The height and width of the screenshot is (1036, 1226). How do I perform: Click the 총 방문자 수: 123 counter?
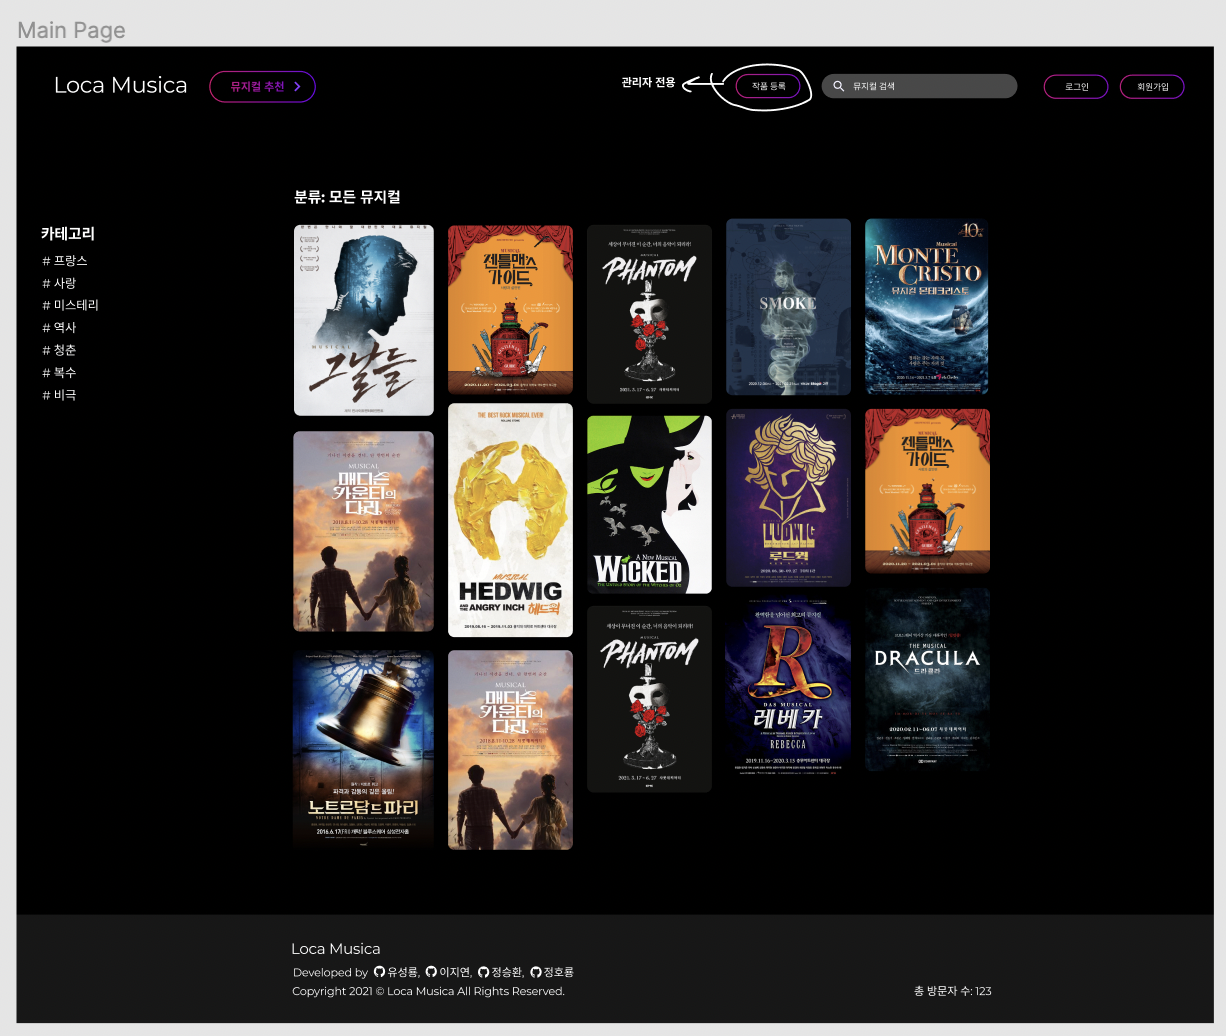[x=952, y=991]
